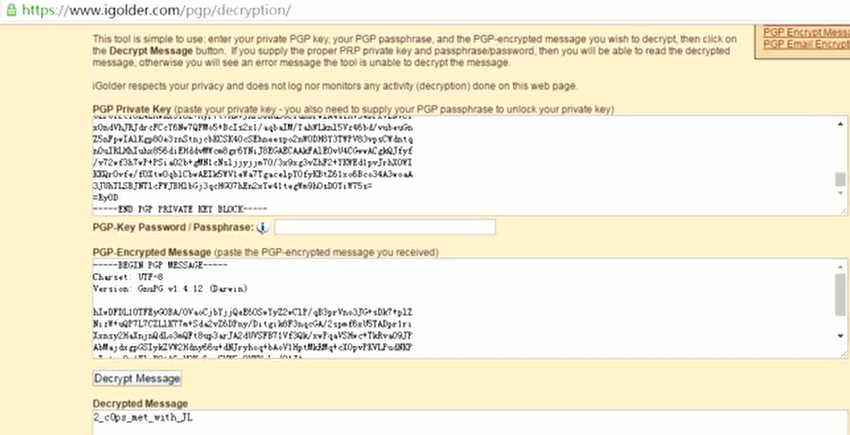Open the PGP Encrypt Message link
The image size is (850, 435).
point(806,33)
